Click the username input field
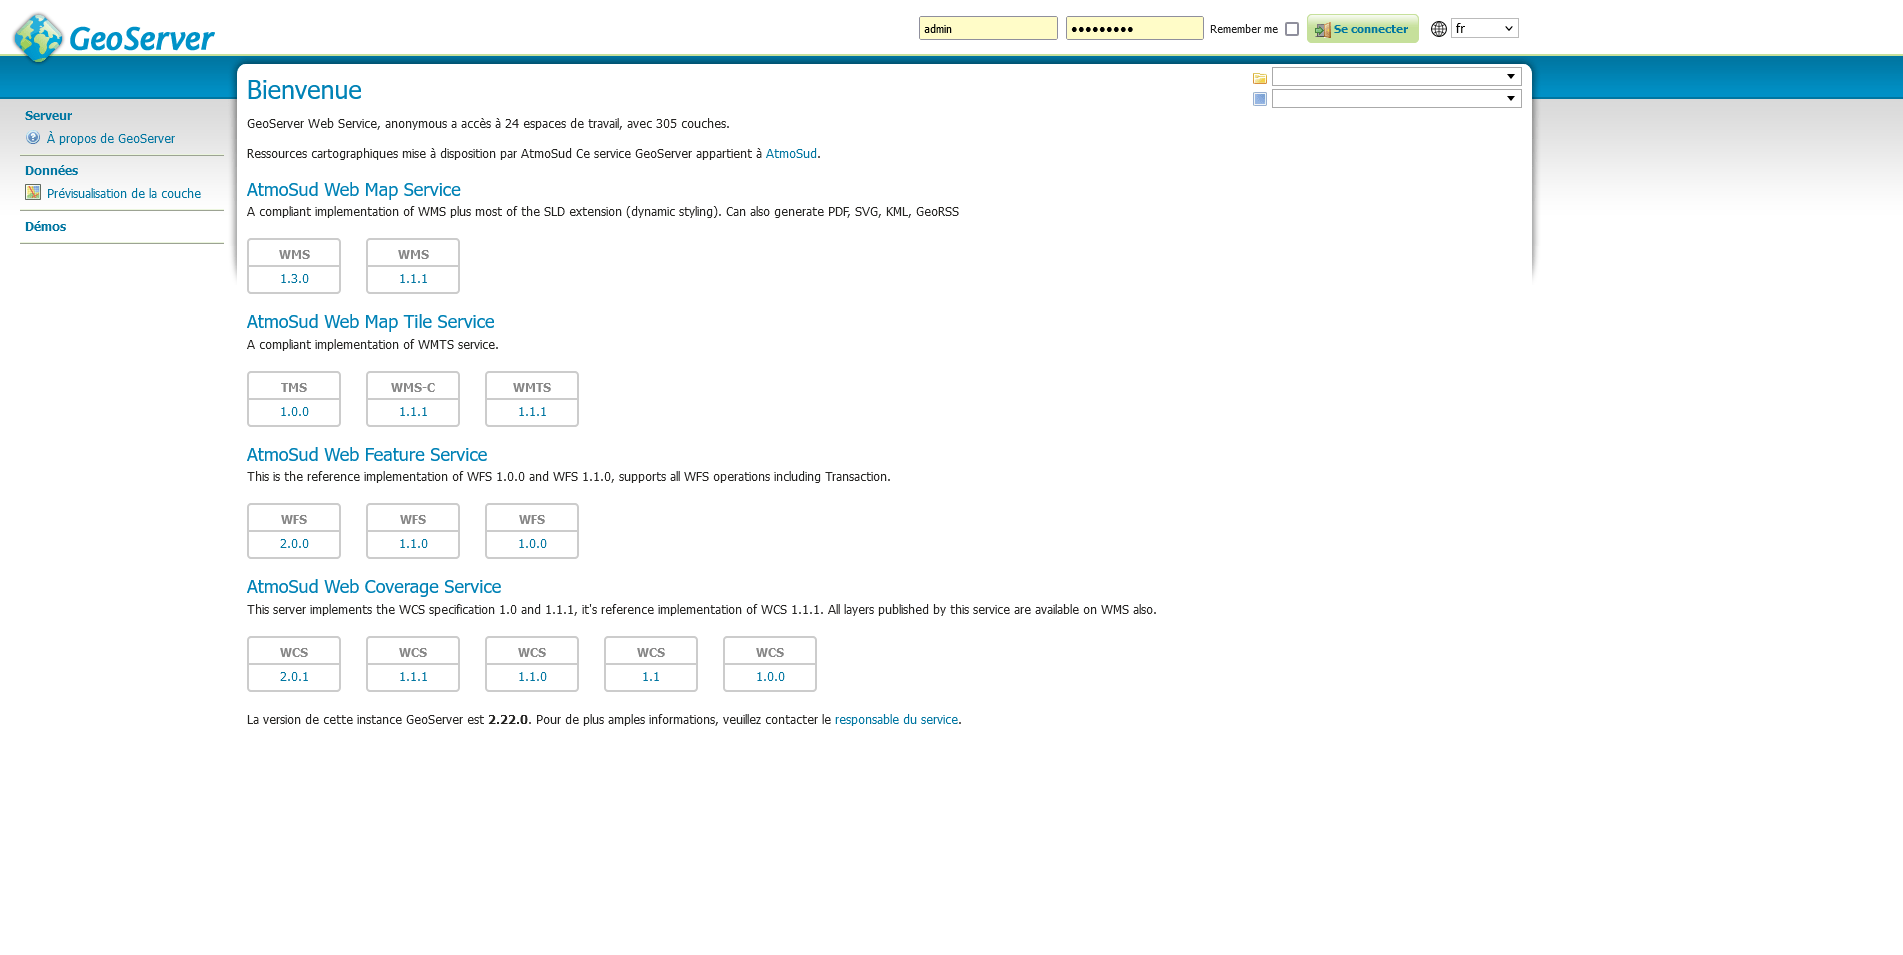Image resolution: width=1903 pixels, height=955 pixels. tap(988, 28)
